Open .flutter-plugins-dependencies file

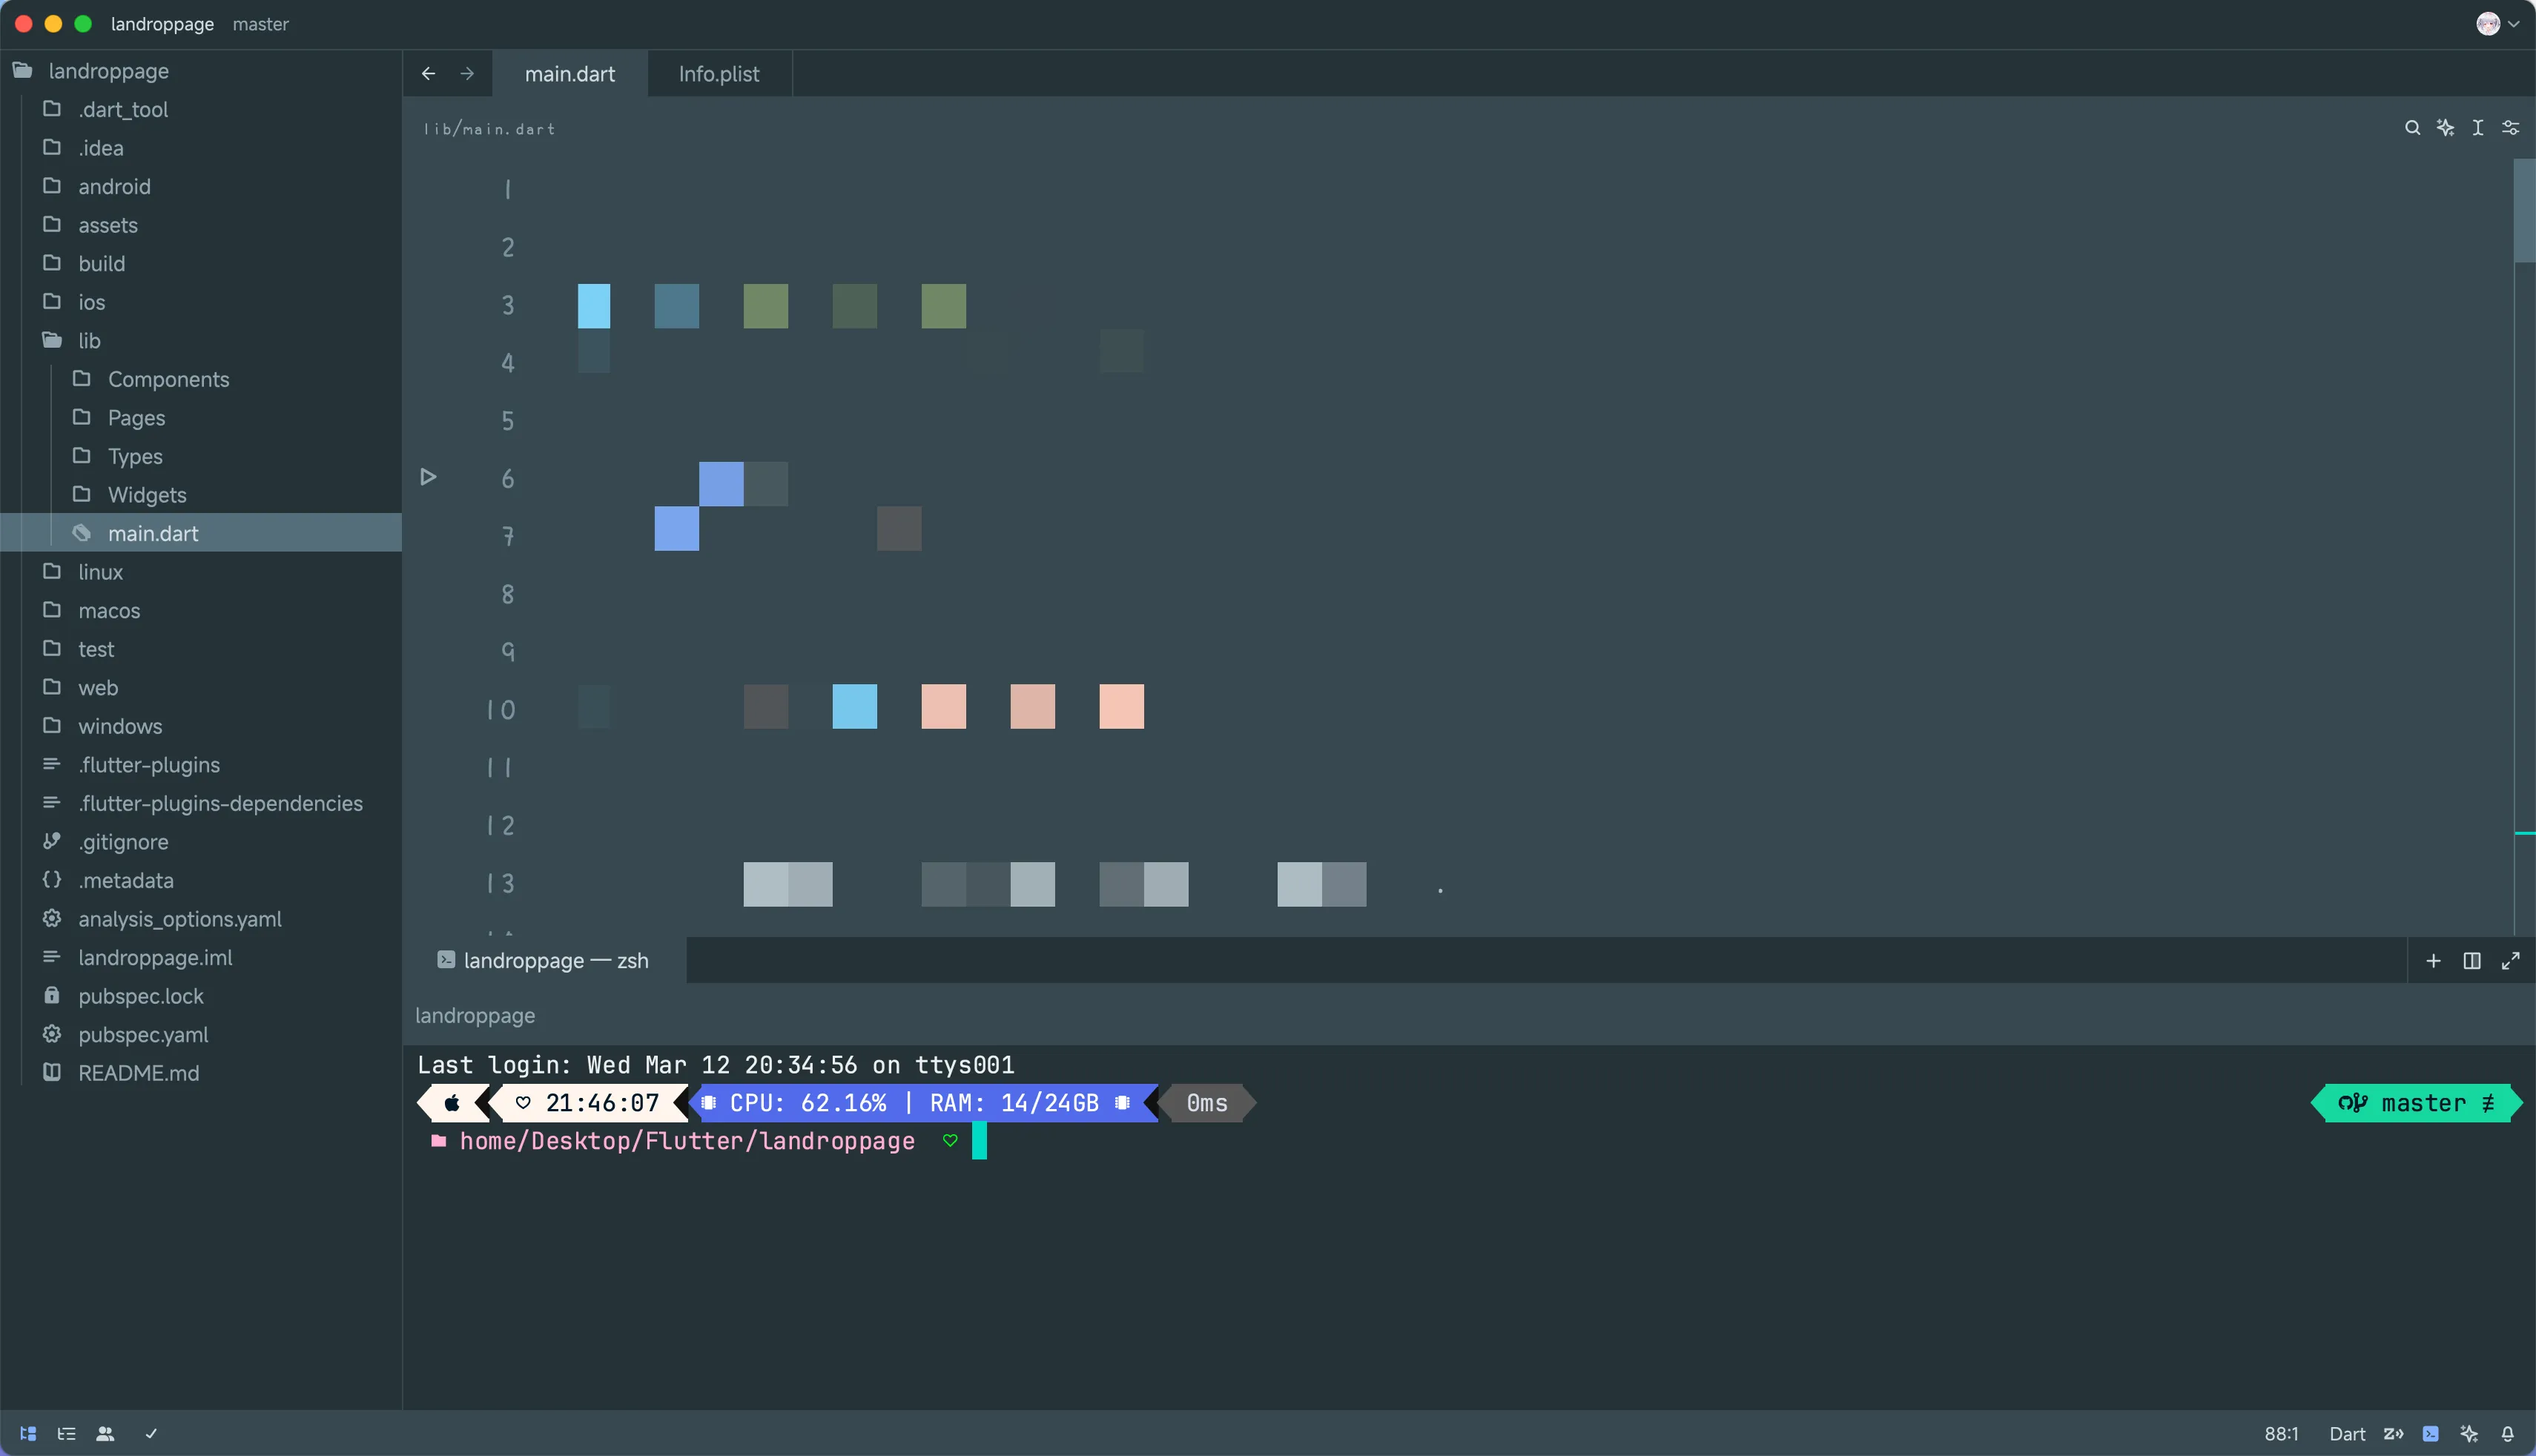201,802
